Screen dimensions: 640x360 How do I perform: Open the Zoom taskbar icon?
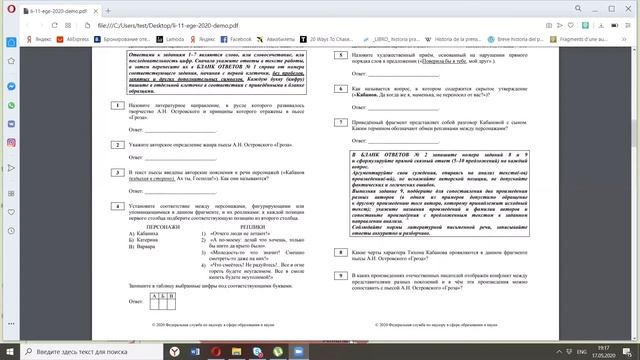(299, 351)
